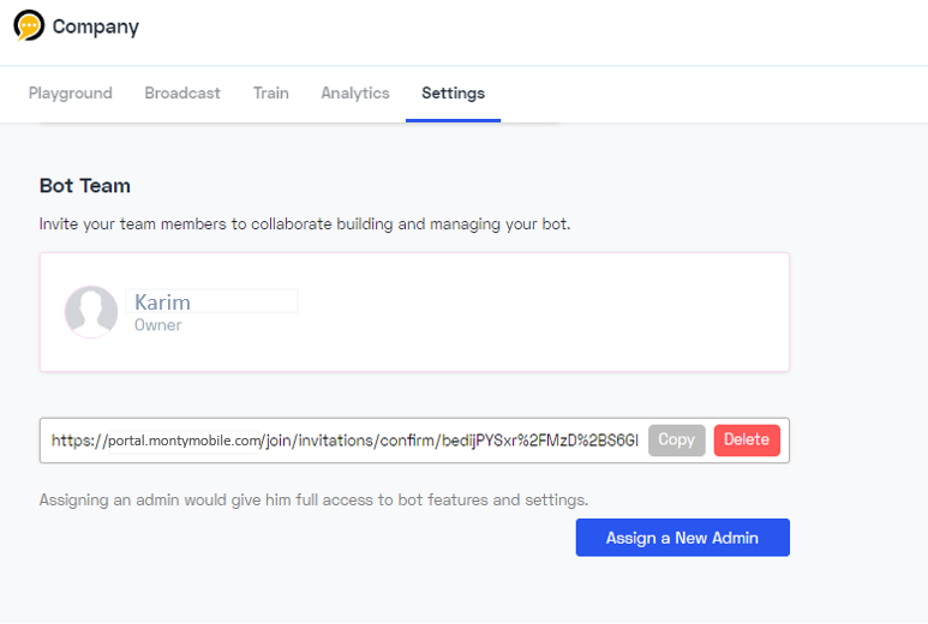Image resolution: width=928 pixels, height=624 pixels.
Task: Copy the invitation link
Action: pyautogui.click(x=676, y=440)
